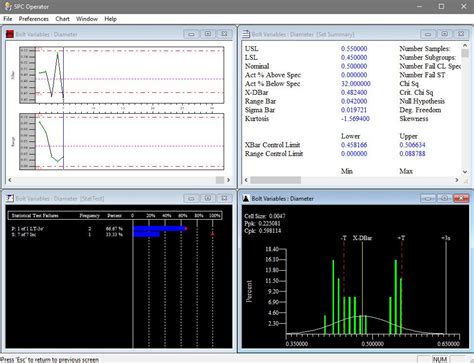This screenshot has width=474, height=363.
Task: Open the Chart menu
Action: [x=62, y=19]
